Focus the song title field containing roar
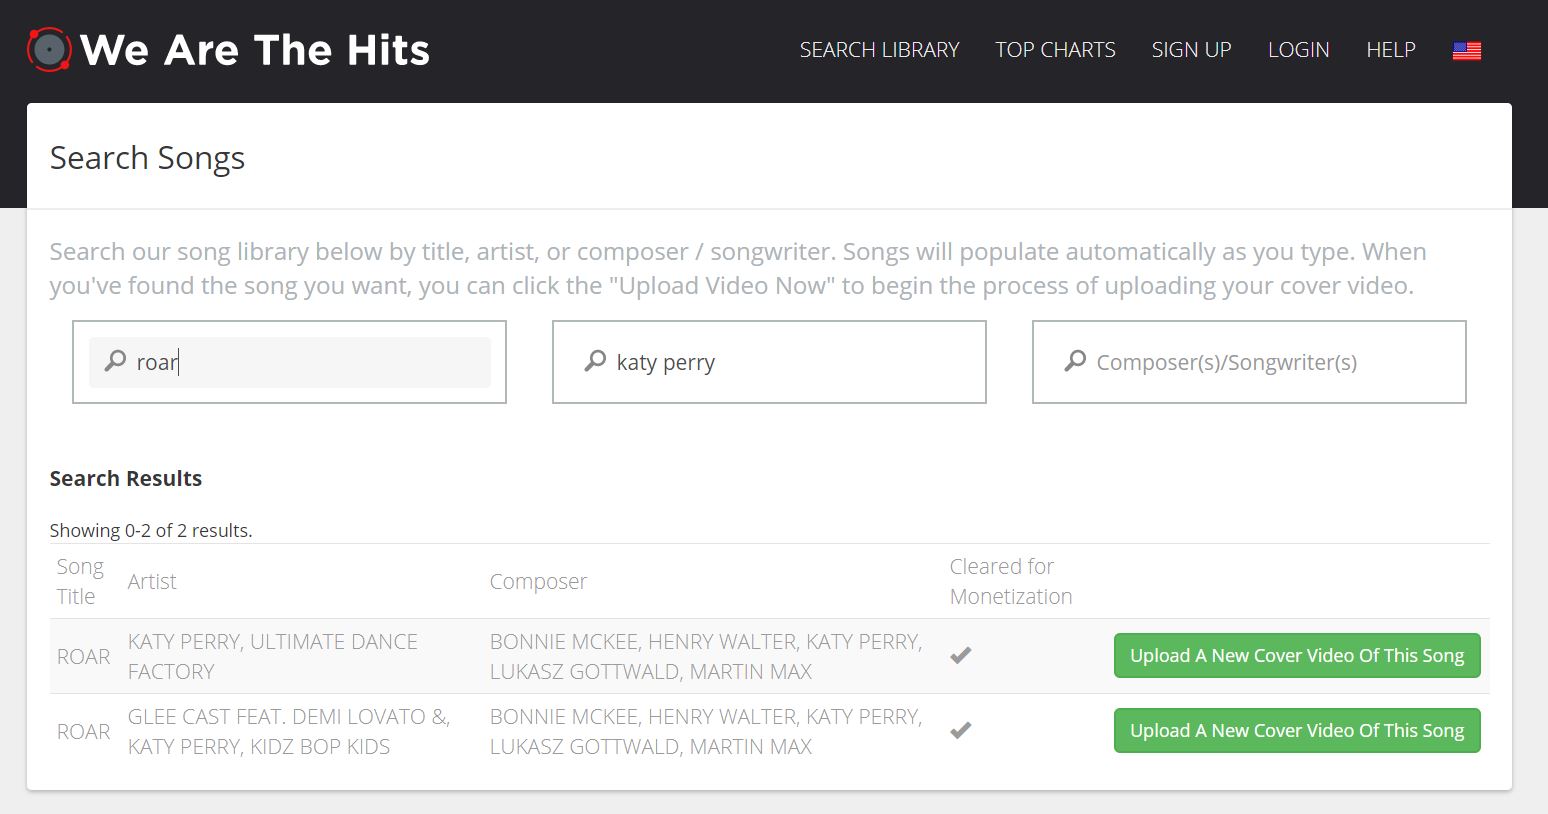This screenshot has height=814, width=1548. click(290, 362)
